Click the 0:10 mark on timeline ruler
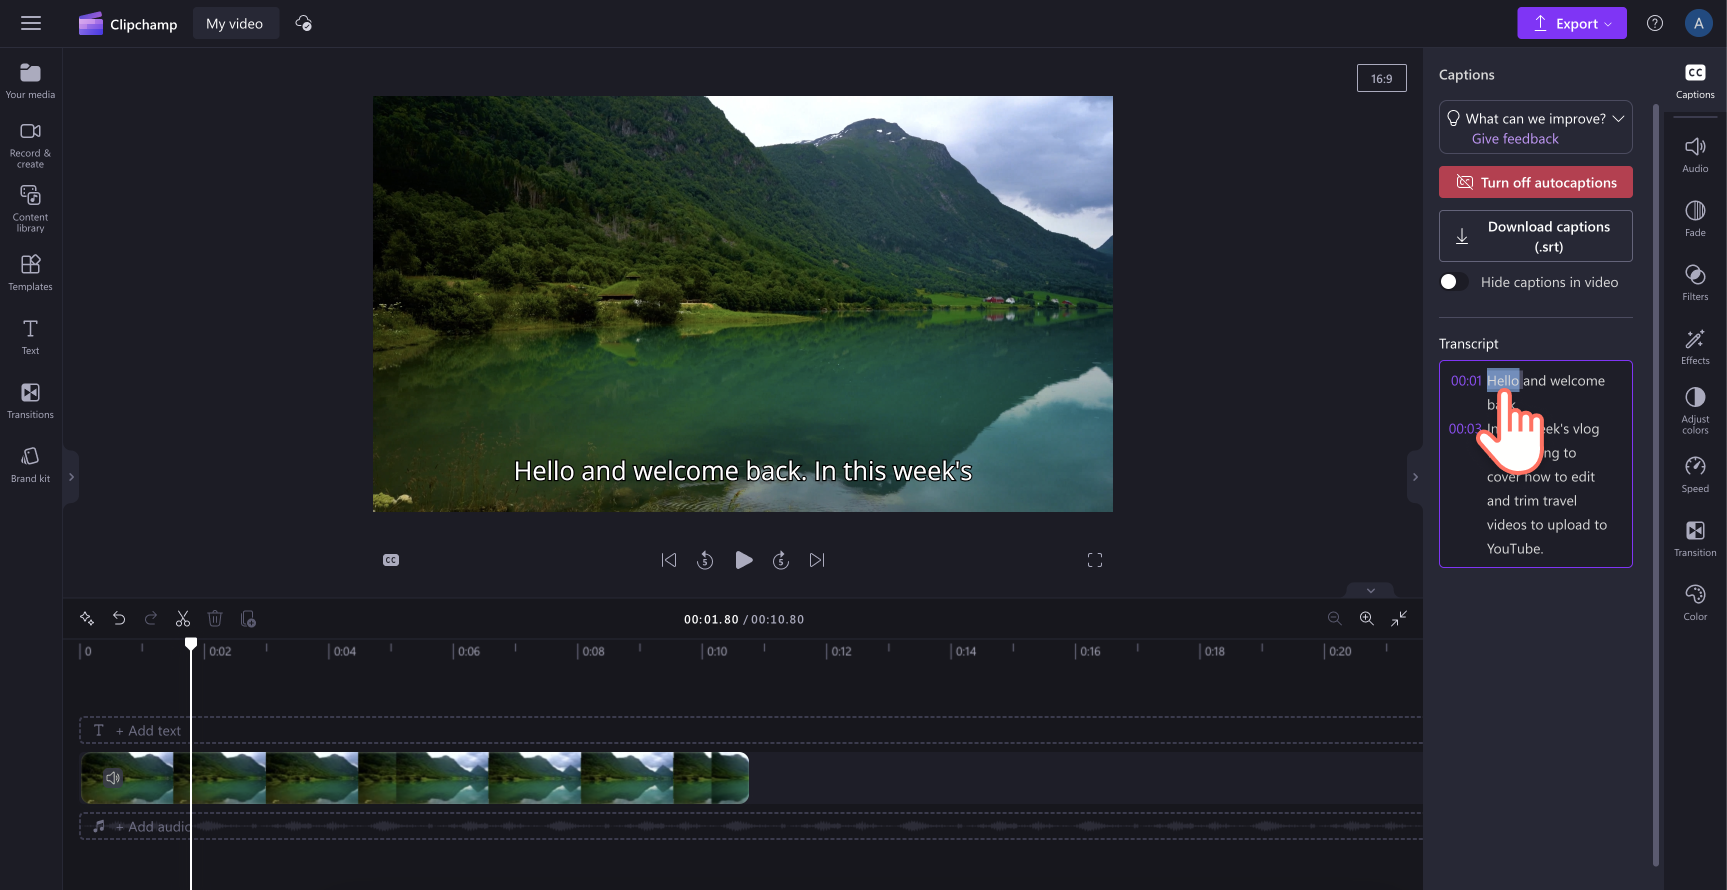1727x890 pixels. coord(717,651)
